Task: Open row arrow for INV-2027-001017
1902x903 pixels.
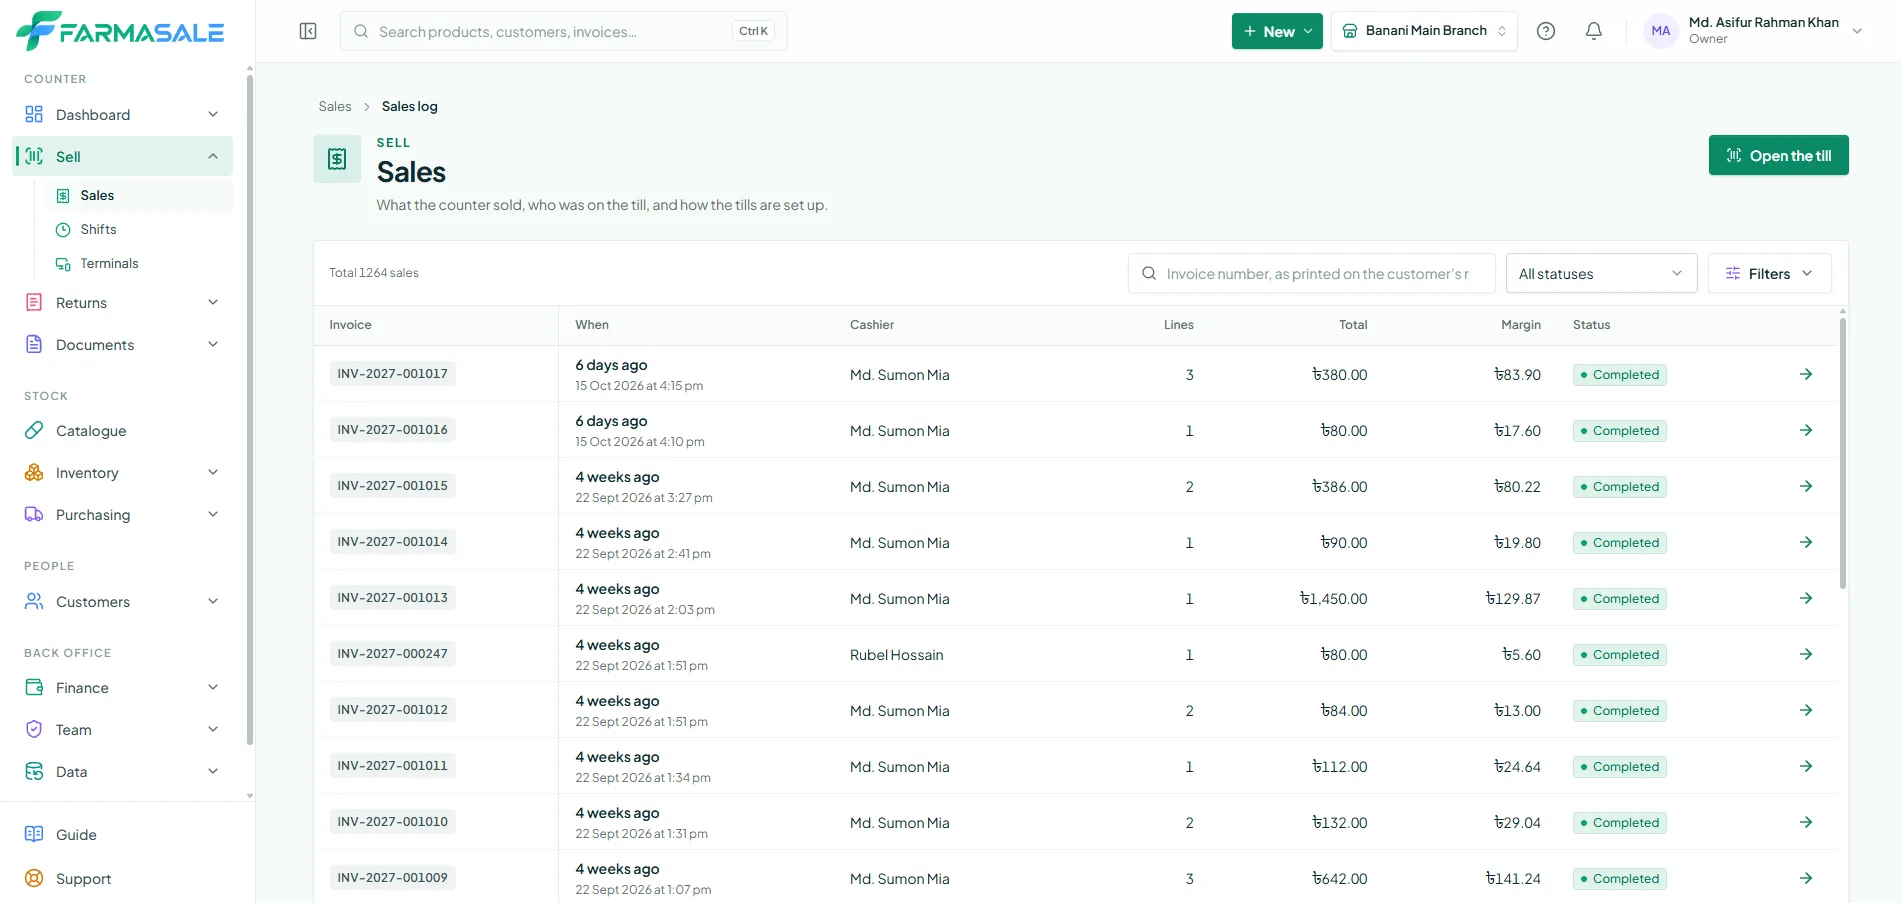Action: point(1806,374)
